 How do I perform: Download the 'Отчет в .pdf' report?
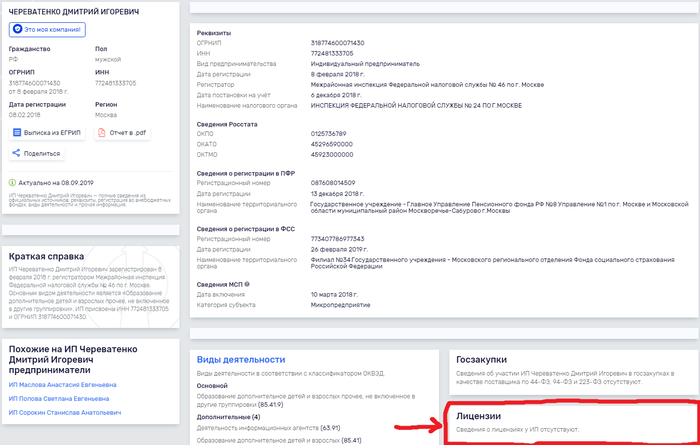coord(122,133)
